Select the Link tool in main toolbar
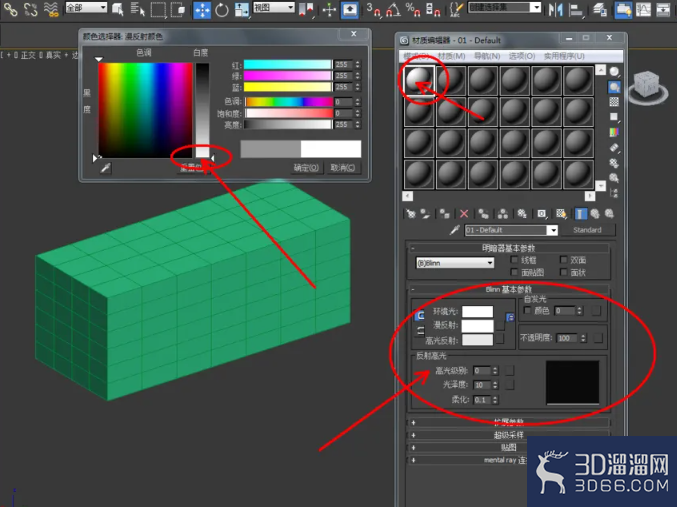Viewport: 677px width, 507px height. [x=10, y=9]
